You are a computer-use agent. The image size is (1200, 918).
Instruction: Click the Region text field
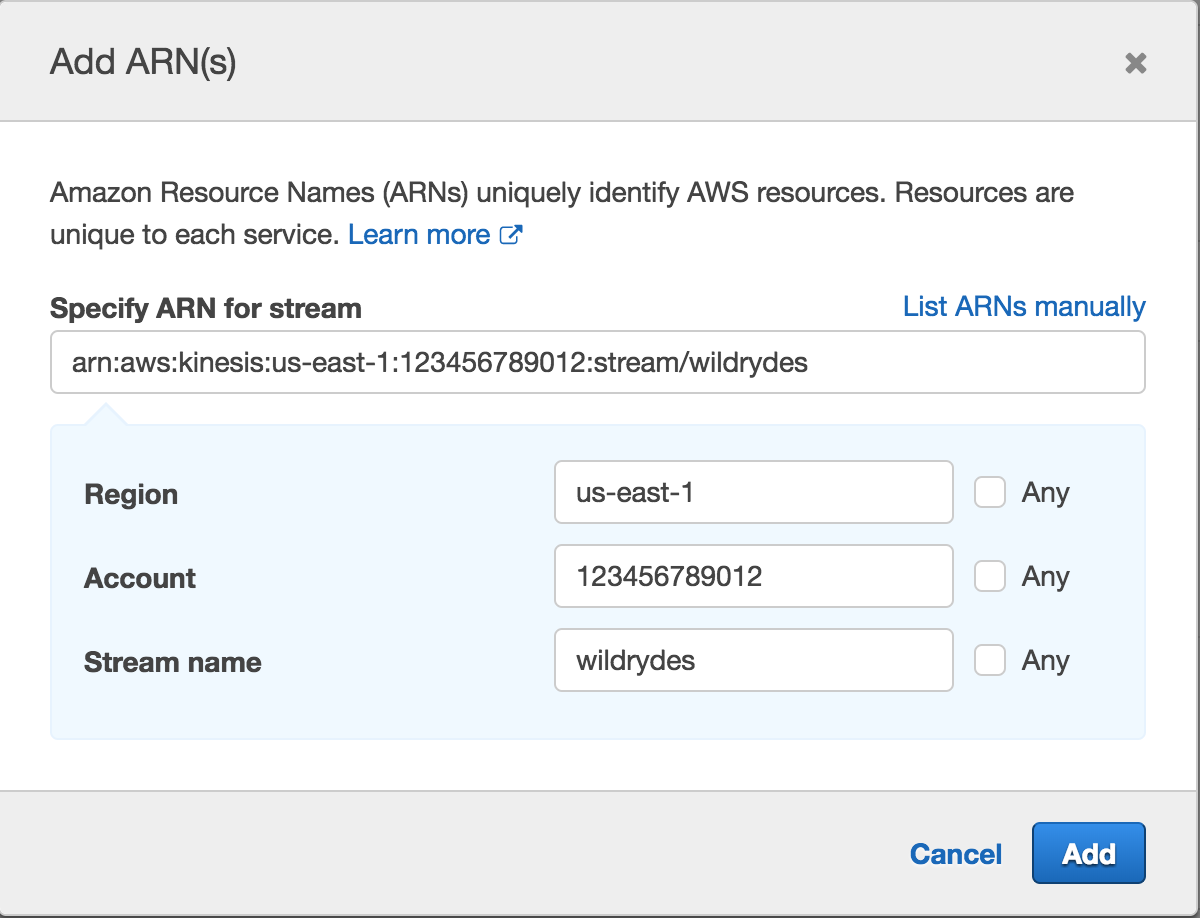(x=753, y=492)
